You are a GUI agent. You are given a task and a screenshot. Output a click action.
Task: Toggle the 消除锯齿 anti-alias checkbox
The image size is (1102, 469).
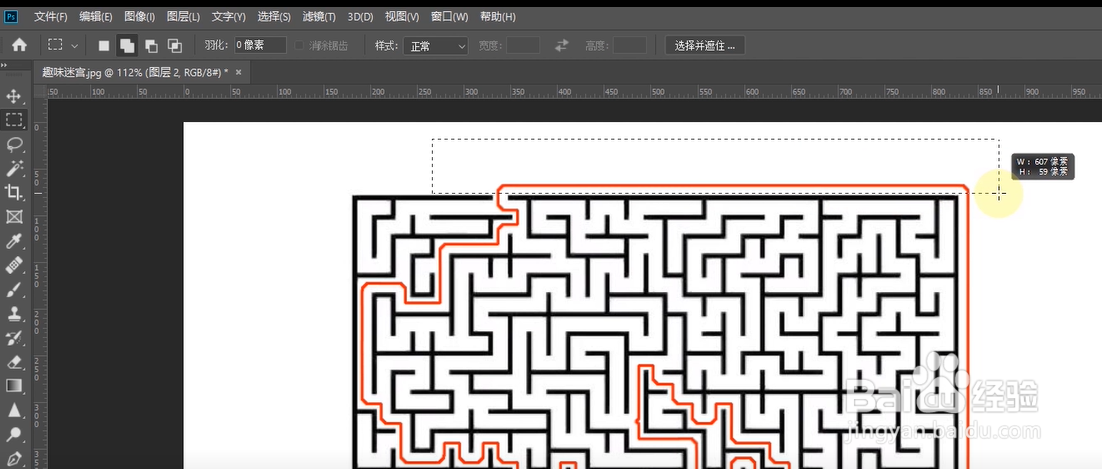click(299, 46)
